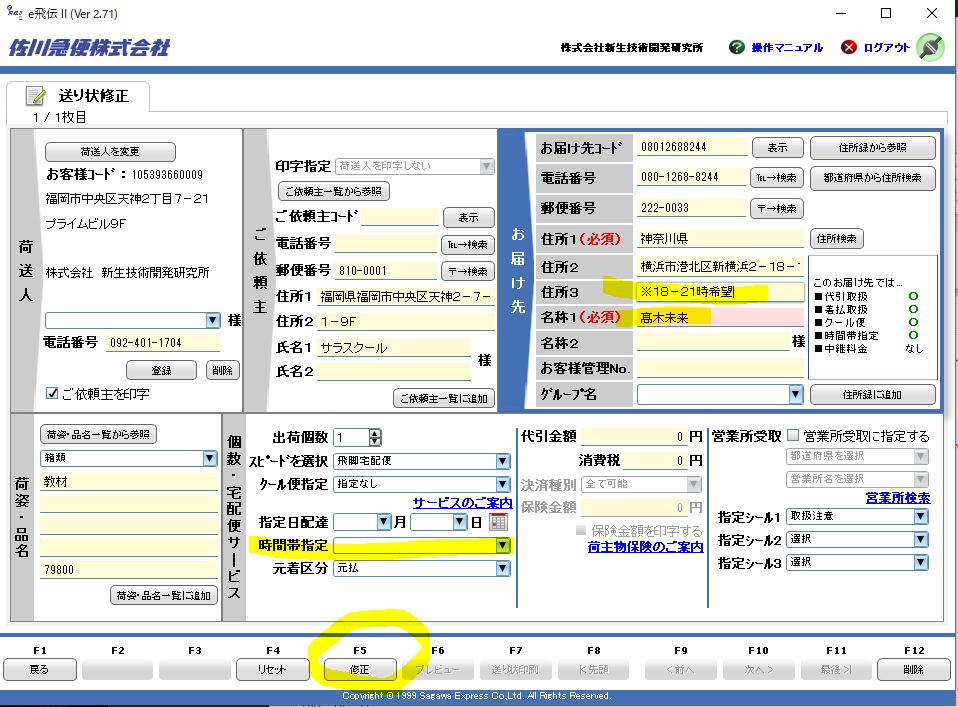The width and height of the screenshot is (958, 707).
Task: Click the 佐川急便株式会社 logo
Action: pyautogui.click(x=89, y=48)
